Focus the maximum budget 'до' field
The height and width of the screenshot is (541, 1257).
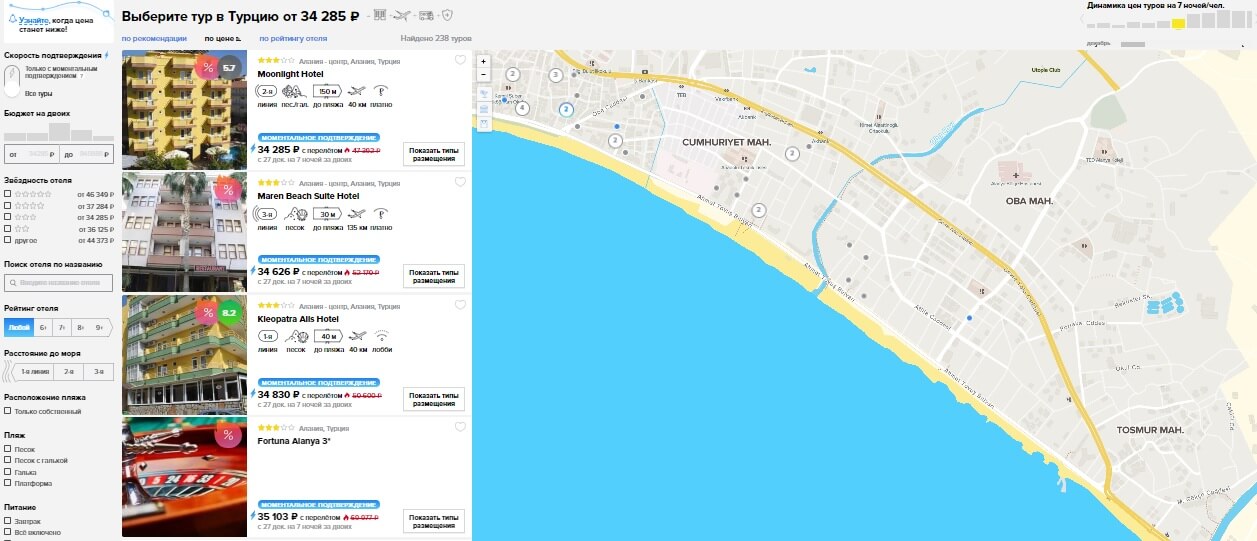click(x=86, y=154)
